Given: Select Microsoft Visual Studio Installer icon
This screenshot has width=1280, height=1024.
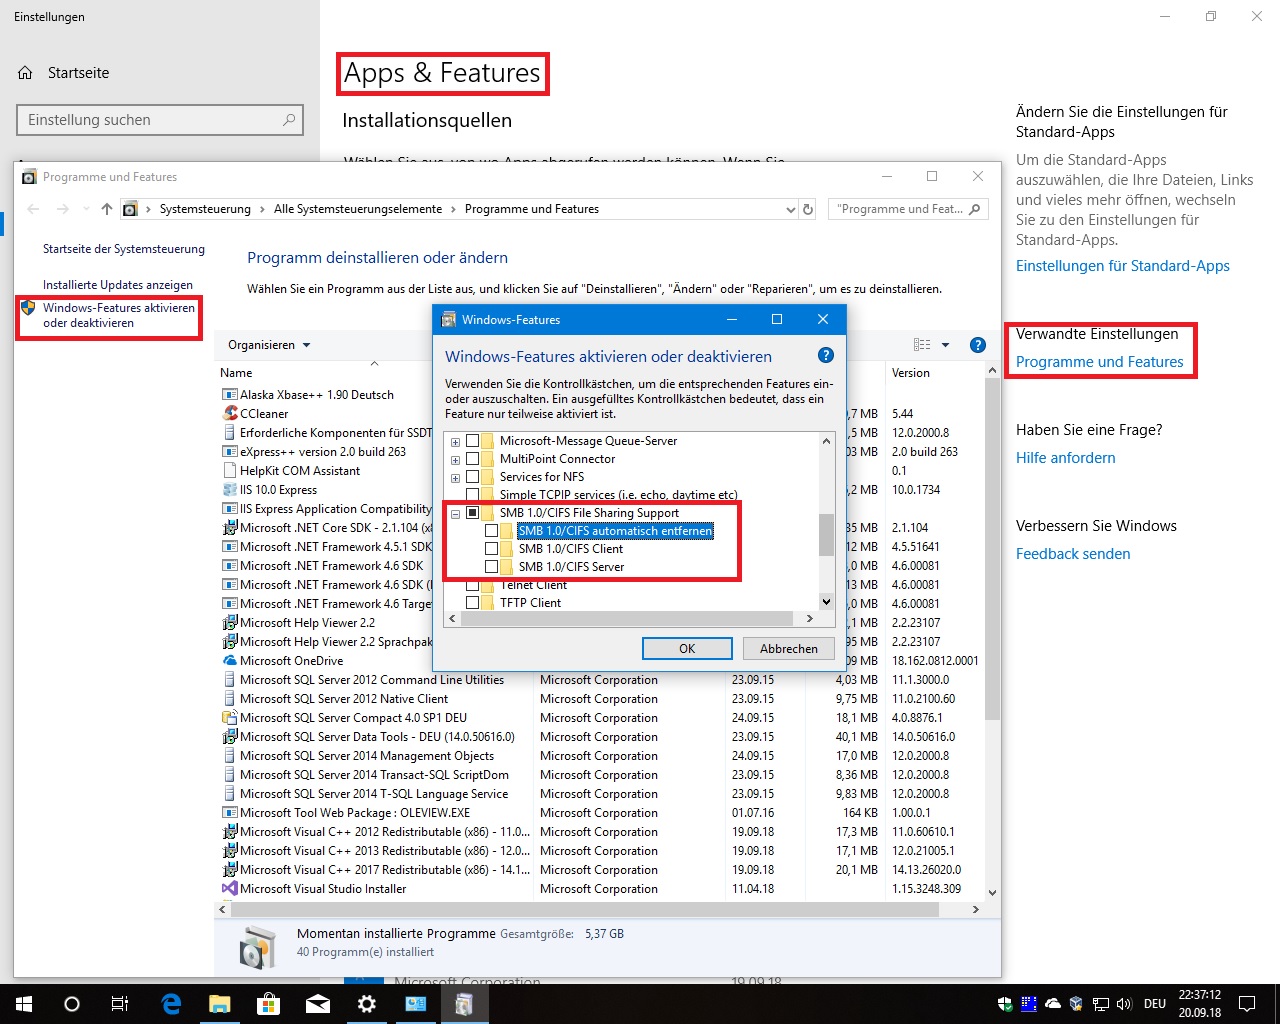Looking at the screenshot, I should click(x=230, y=889).
